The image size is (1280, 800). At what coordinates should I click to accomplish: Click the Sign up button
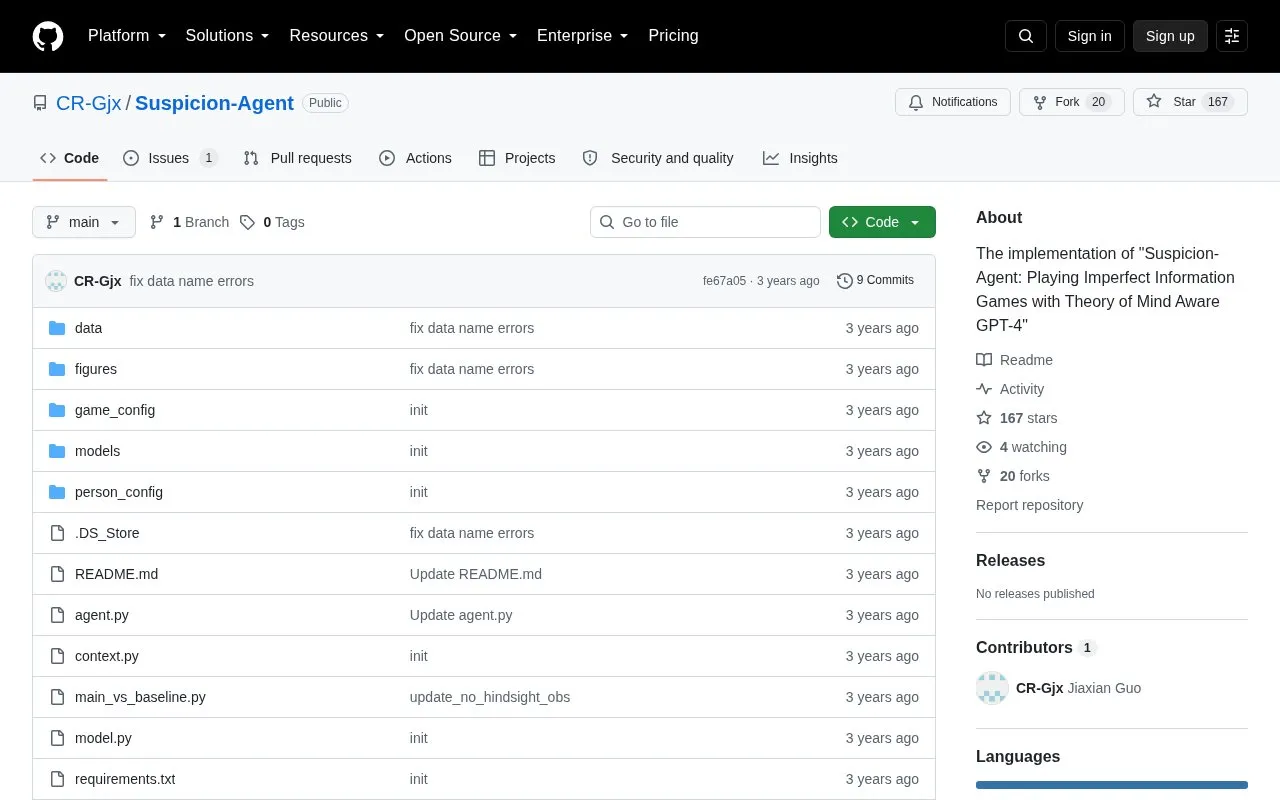(1170, 36)
